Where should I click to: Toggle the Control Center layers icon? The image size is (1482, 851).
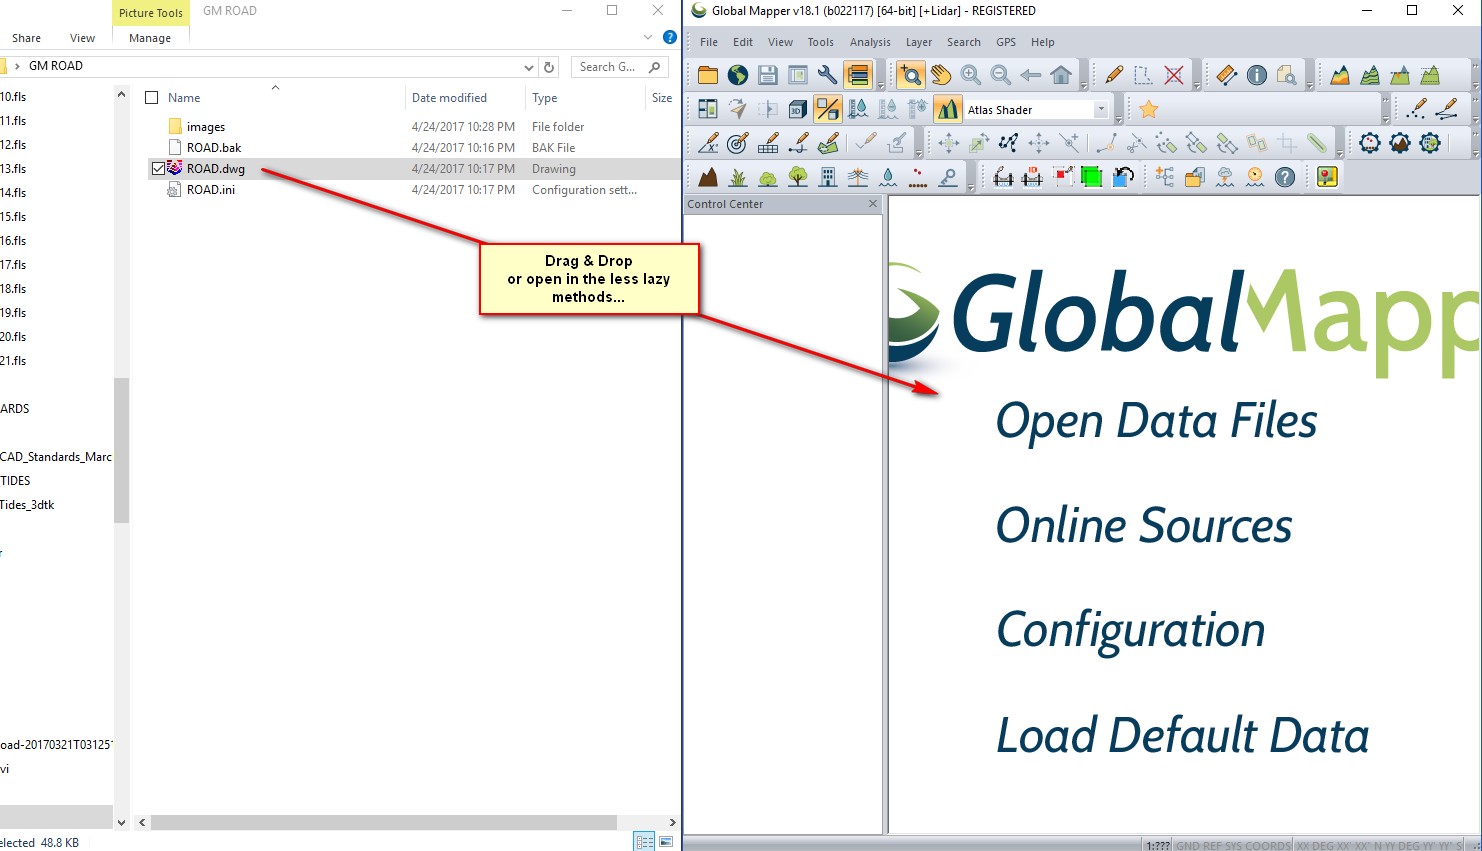[858, 75]
